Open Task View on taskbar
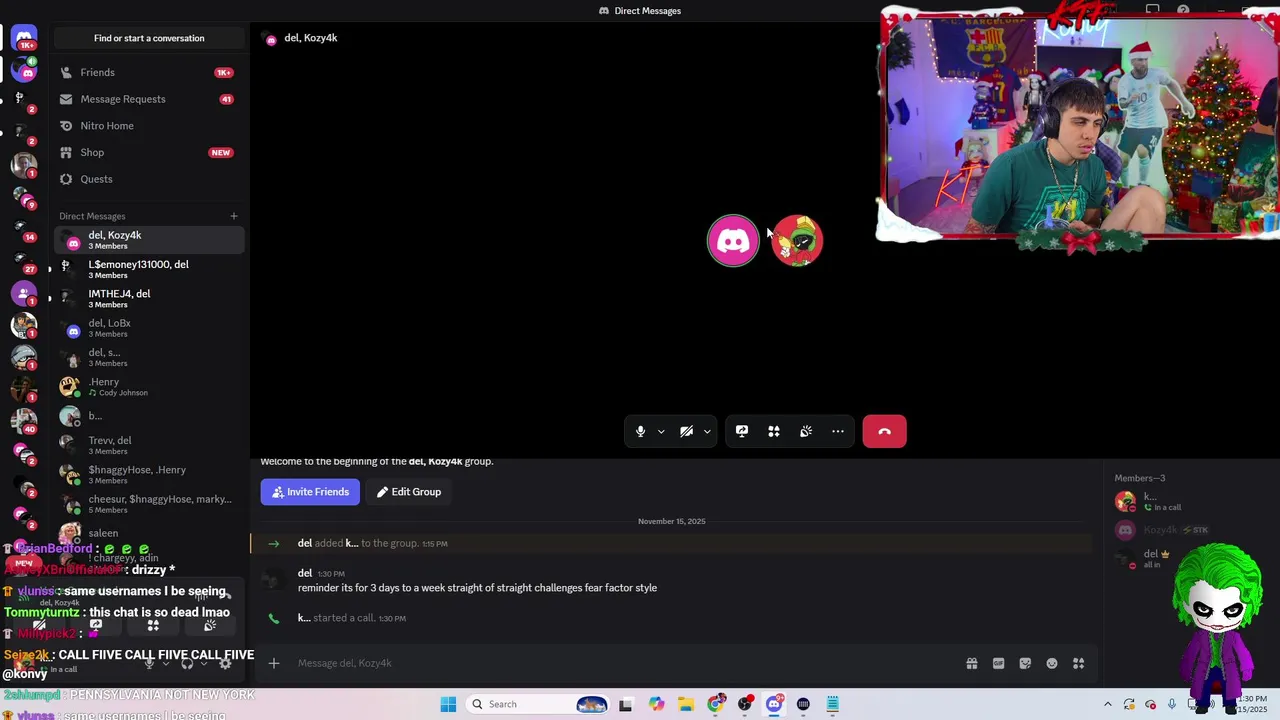The width and height of the screenshot is (1280, 720). tap(625, 704)
